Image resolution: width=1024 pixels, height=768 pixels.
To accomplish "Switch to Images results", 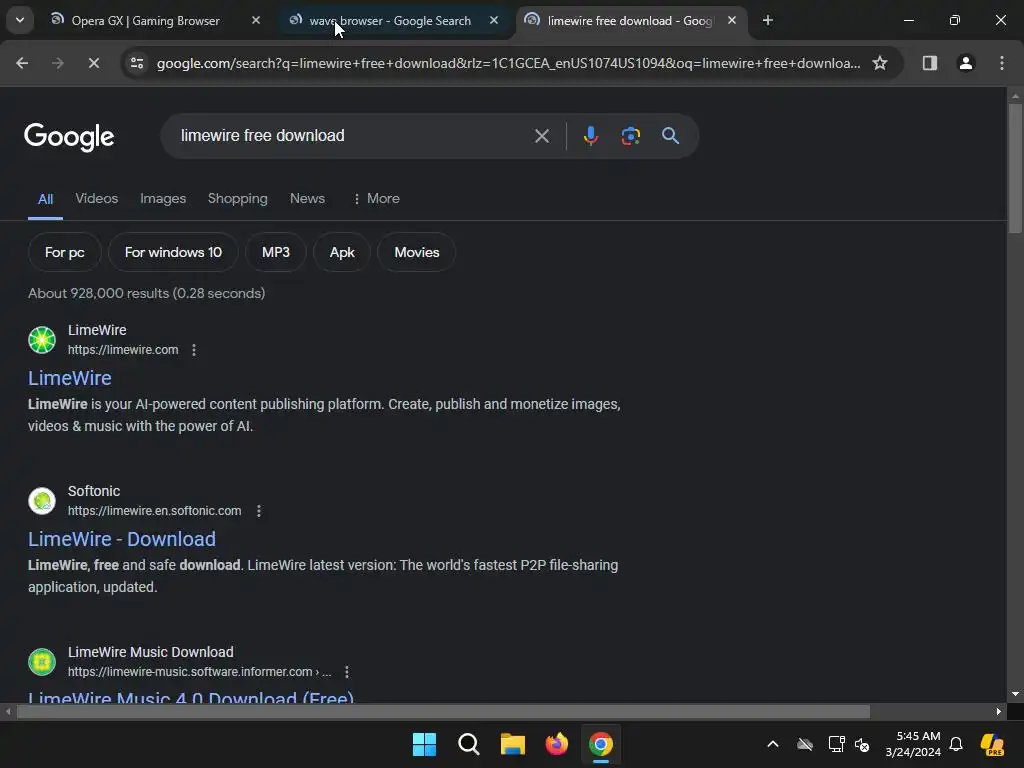I will [163, 199].
